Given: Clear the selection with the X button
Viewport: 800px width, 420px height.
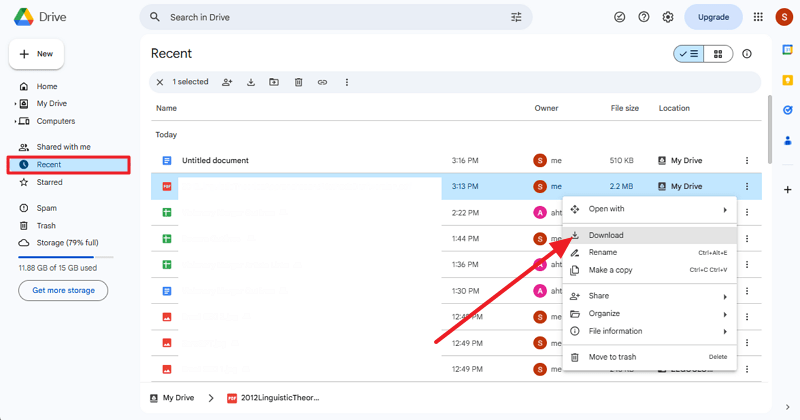Looking at the screenshot, I should point(160,82).
